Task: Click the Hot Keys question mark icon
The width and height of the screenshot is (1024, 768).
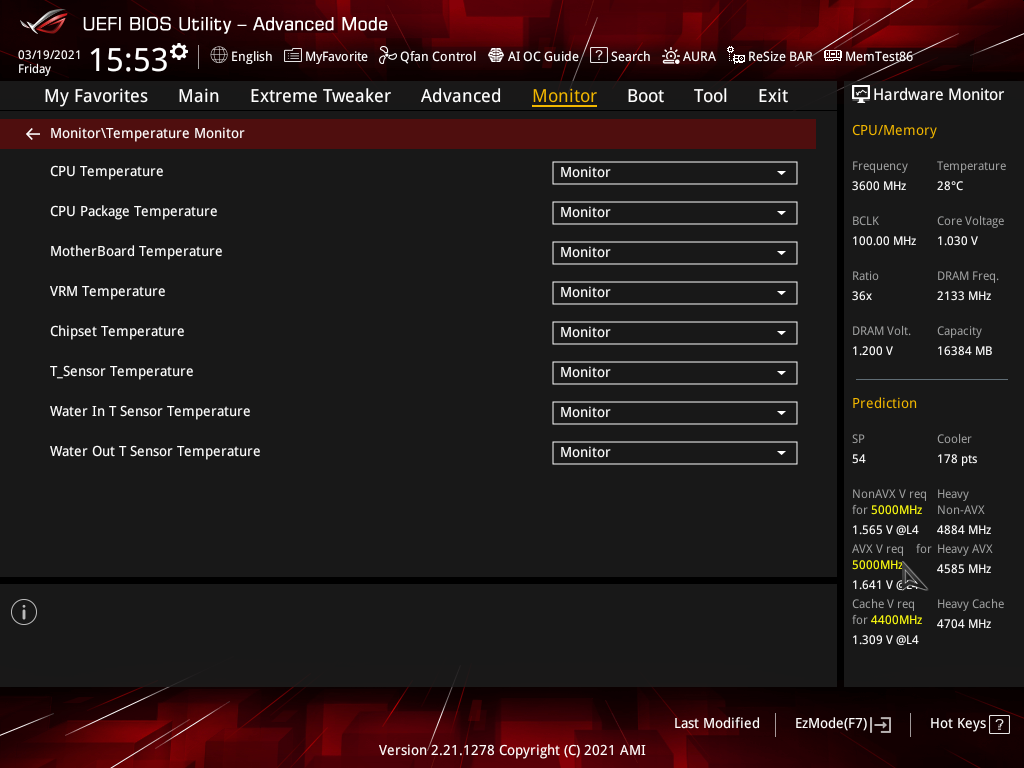Action: (x=999, y=724)
